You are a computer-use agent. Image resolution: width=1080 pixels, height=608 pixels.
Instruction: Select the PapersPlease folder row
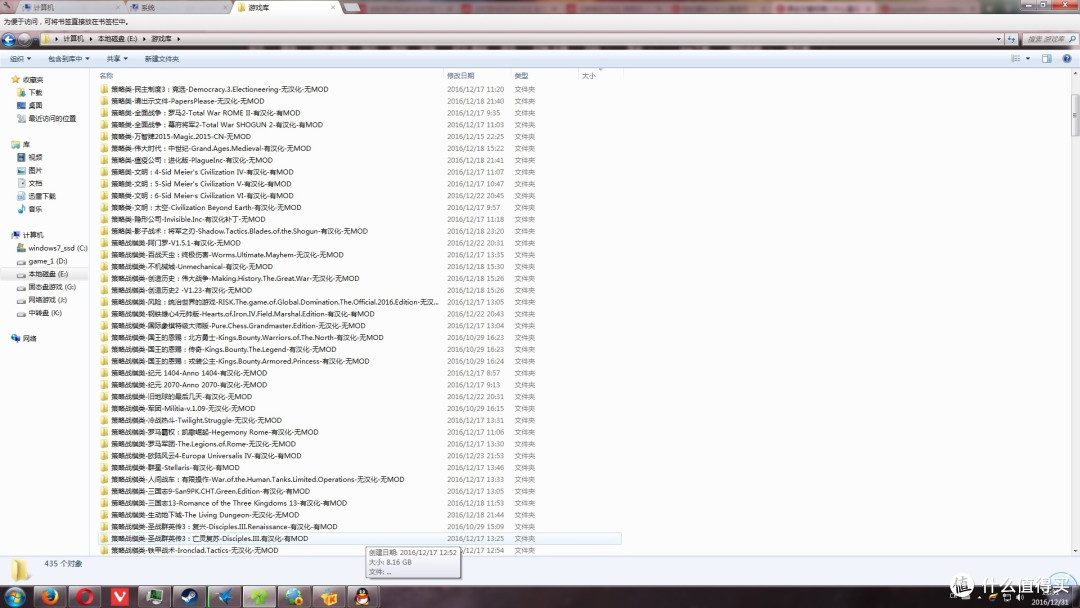(x=360, y=101)
